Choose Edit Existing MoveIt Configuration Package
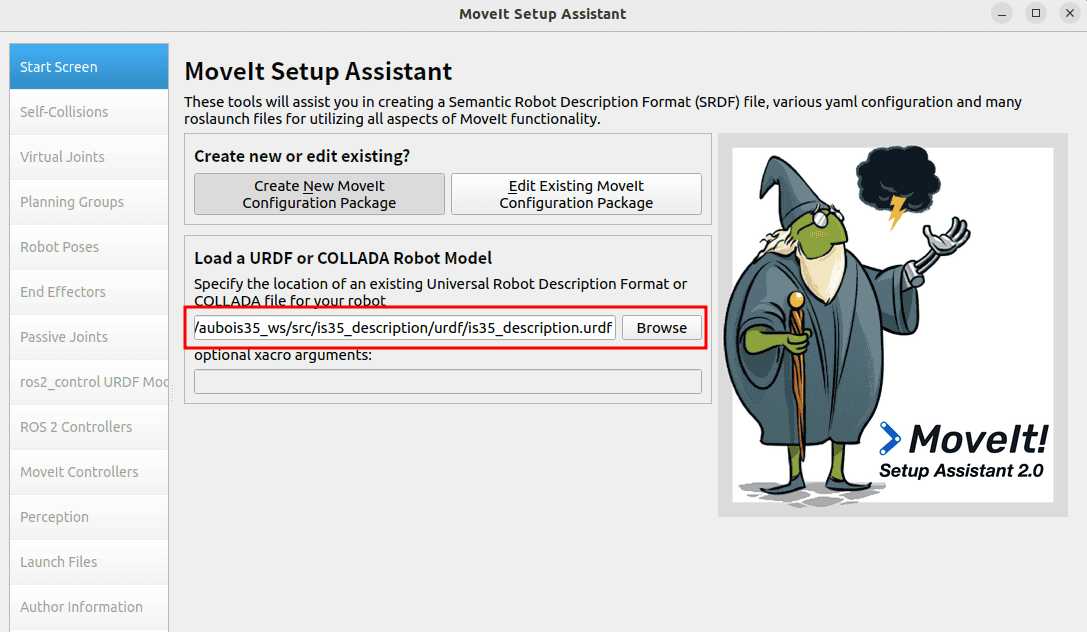Screen dimensions: 1087x632 pos(576,194)
